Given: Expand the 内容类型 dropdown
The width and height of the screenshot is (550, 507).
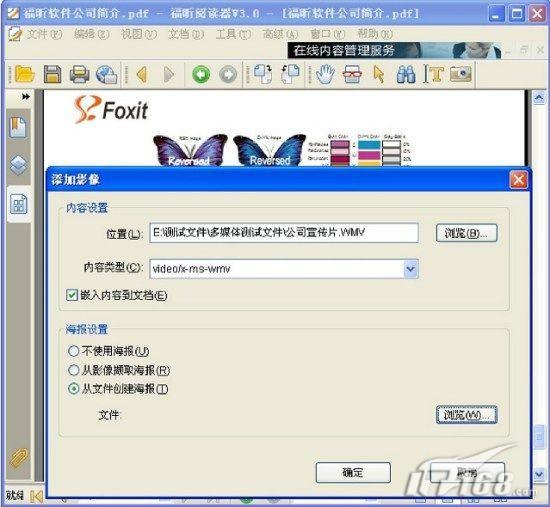Looking at the screenshot, I should point(411,269).
